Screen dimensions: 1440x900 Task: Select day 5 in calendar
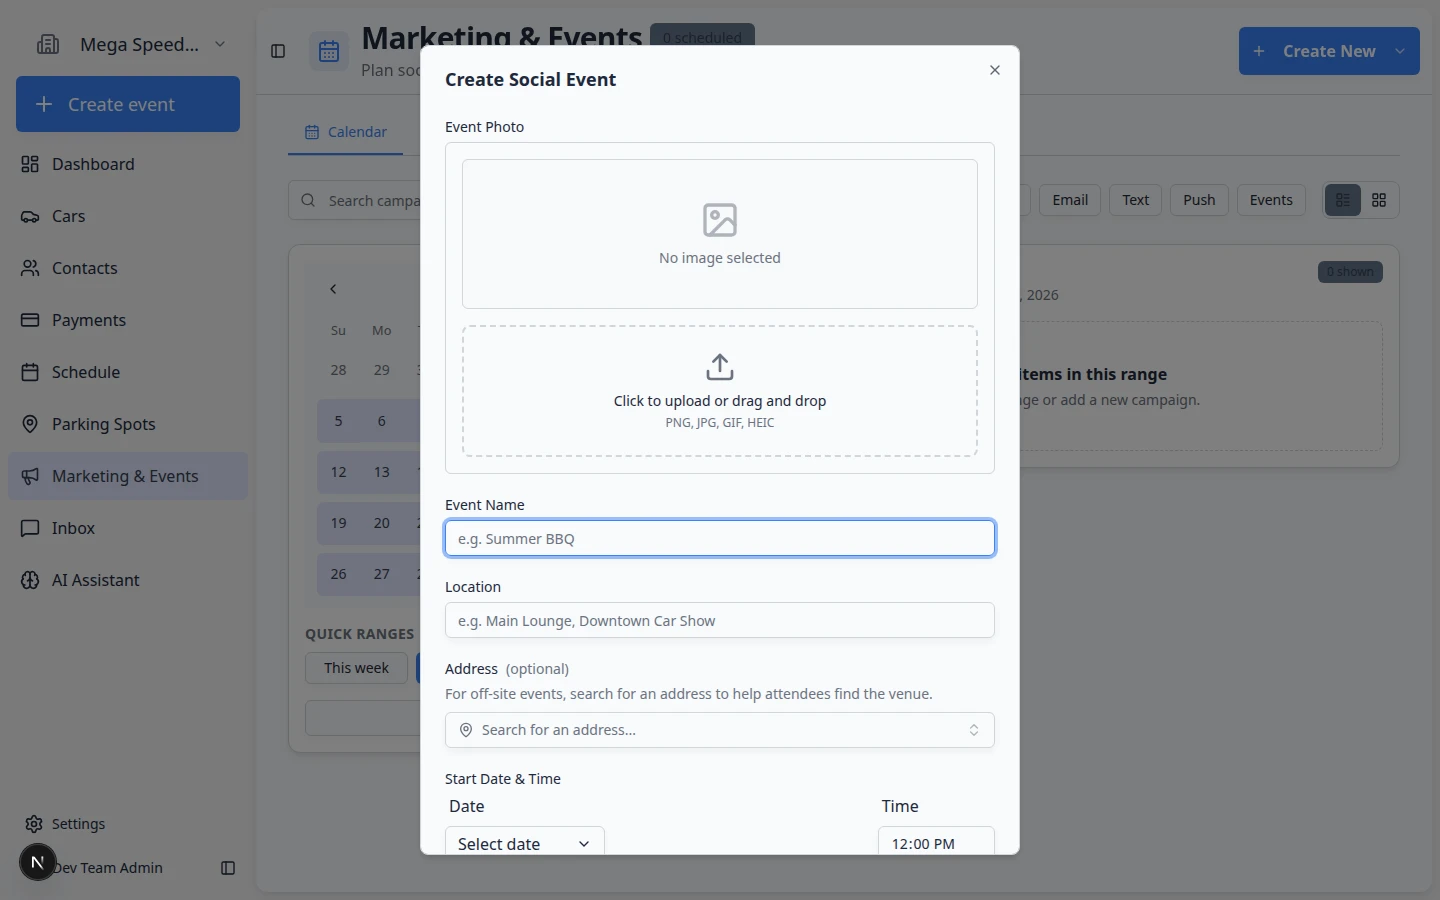click(x=338, y=421)
